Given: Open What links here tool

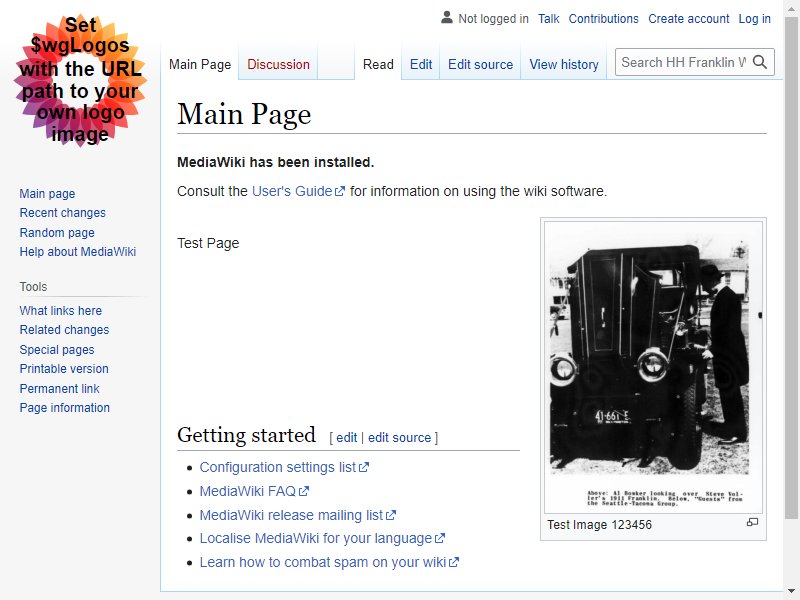Looking at the screenshot, I should click(x=61, y=311).
